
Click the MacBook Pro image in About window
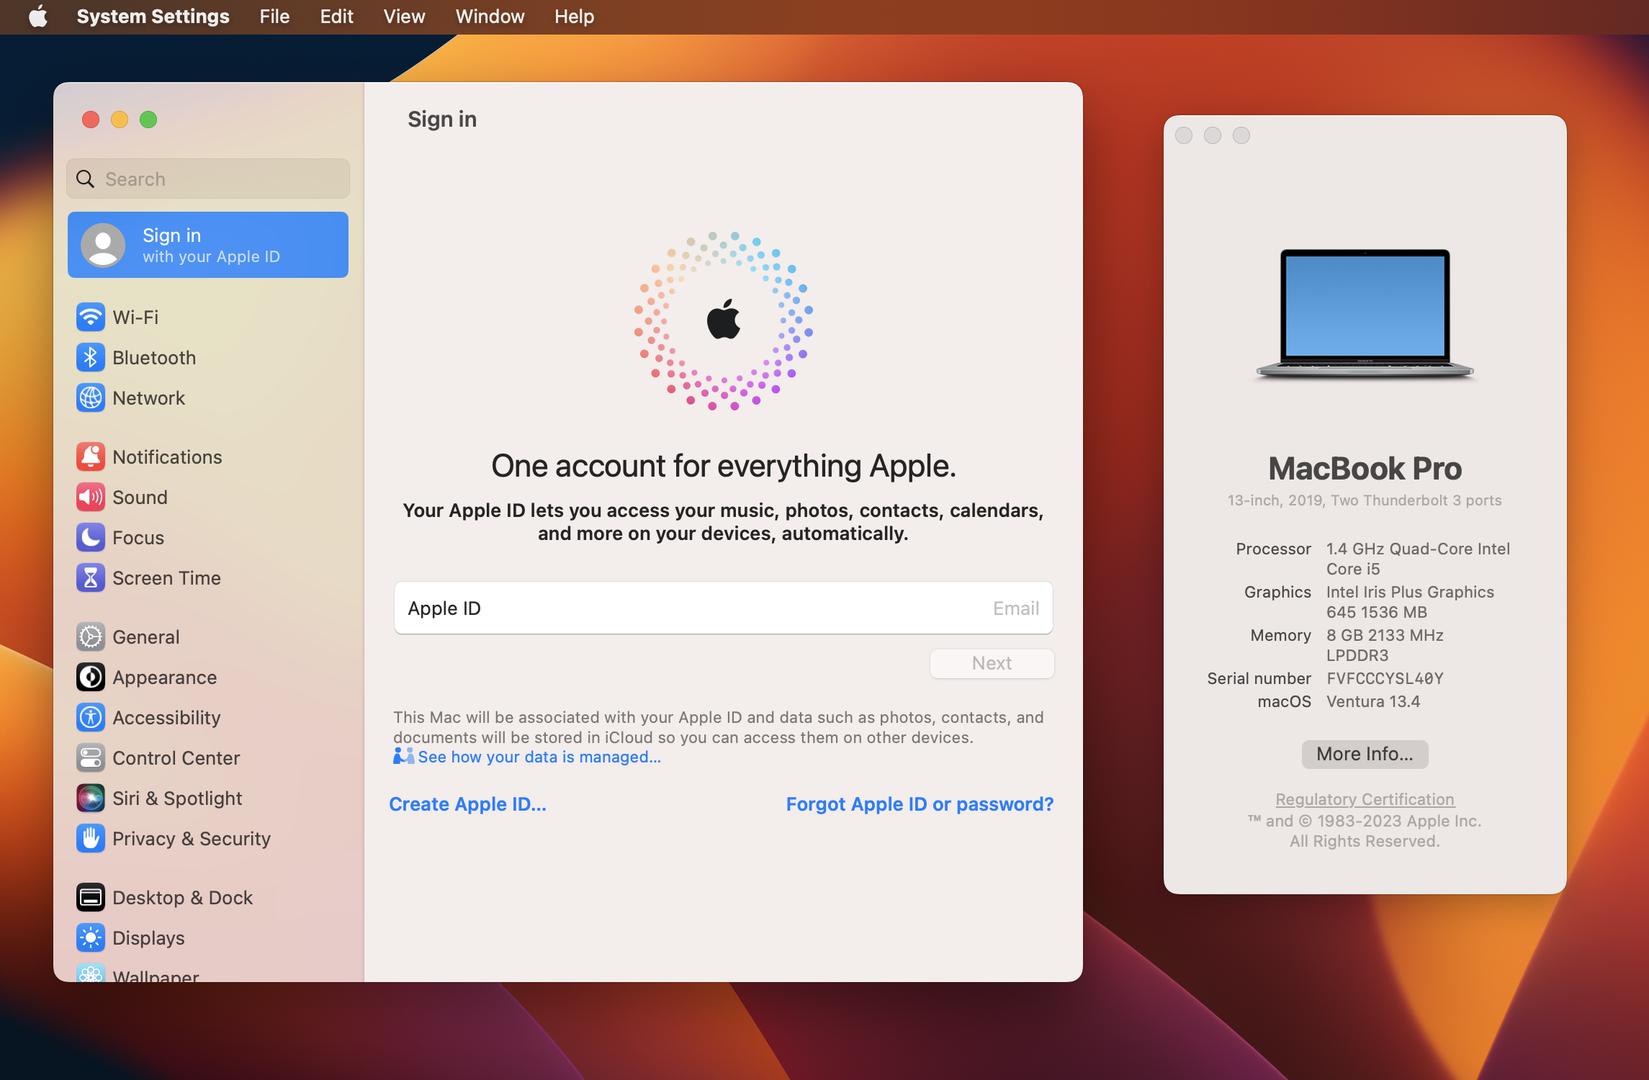(1365, 314)
